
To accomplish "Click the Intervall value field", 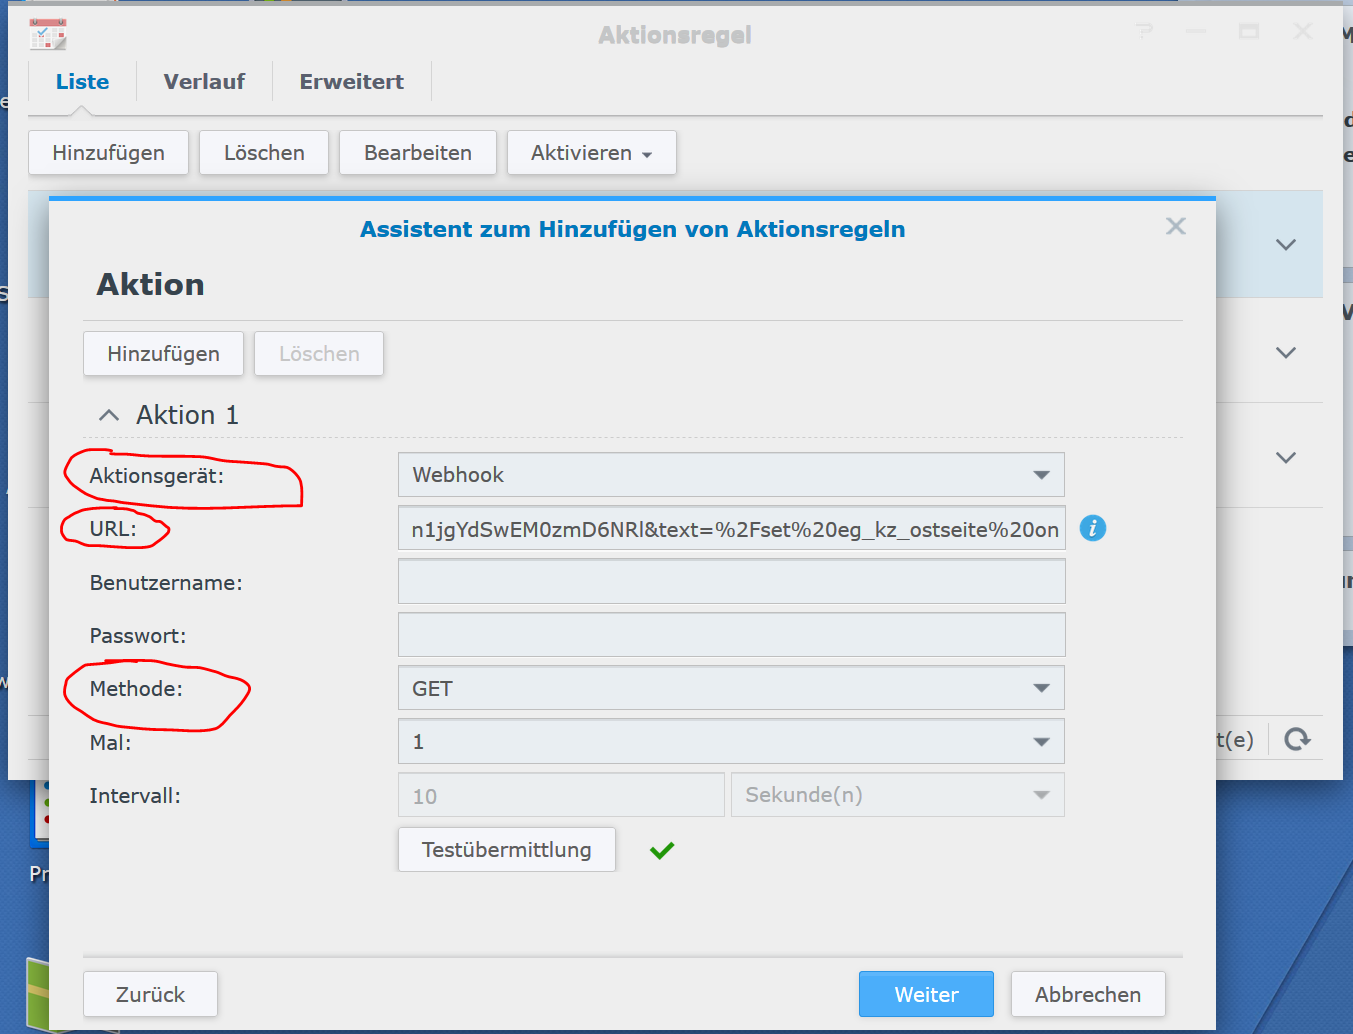I will [x=561, y=795].
